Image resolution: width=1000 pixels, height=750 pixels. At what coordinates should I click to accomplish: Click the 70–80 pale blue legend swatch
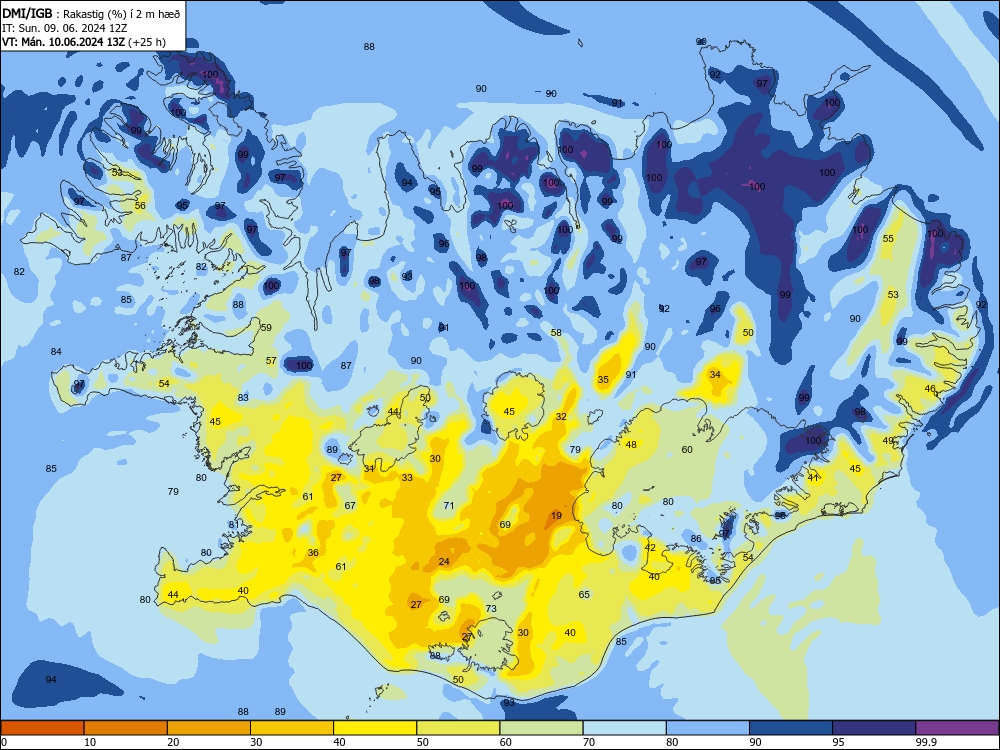point(624,728)
